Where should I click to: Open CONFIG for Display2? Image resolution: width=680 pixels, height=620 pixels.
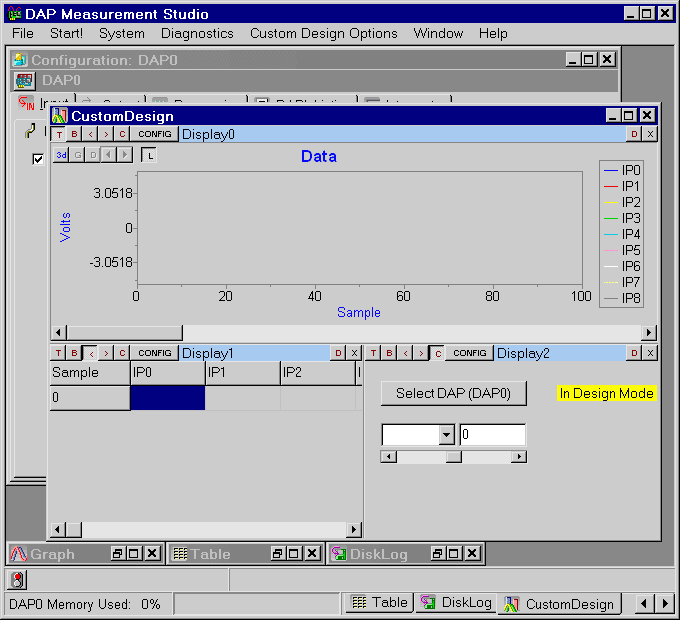[x=470, y=353]
